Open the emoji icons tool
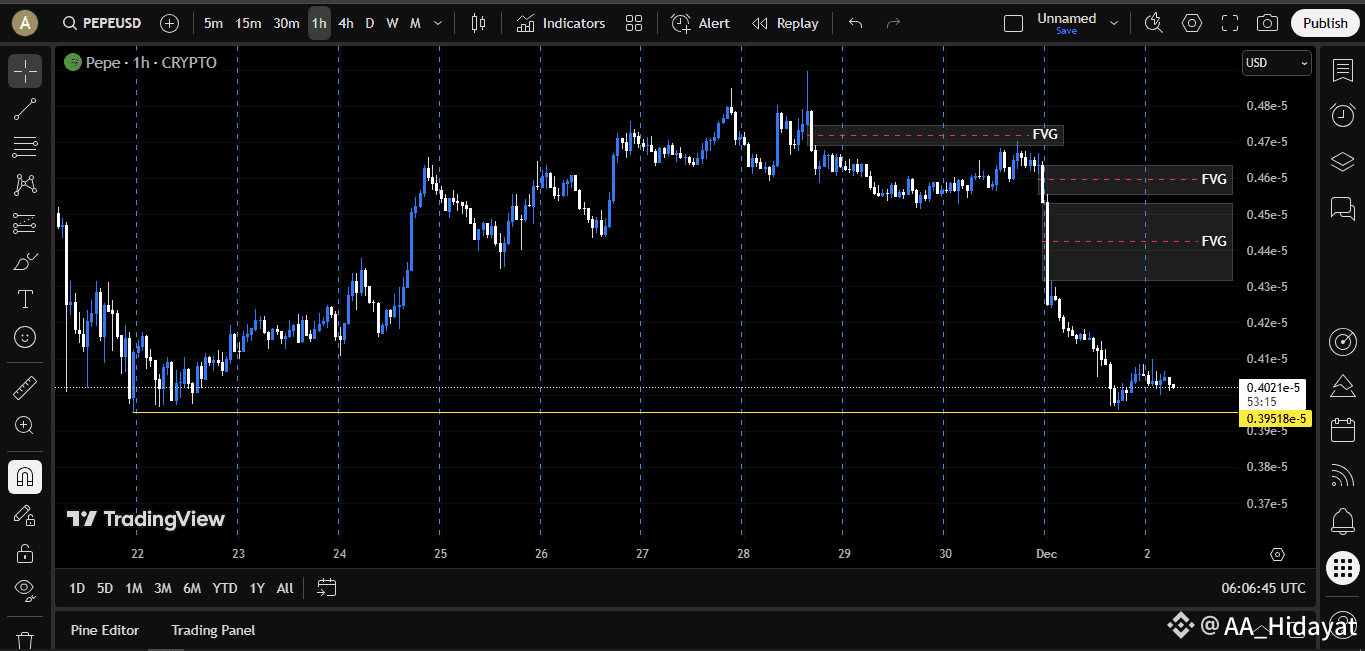Viewport: 1365px width, 651px height. 25,337
